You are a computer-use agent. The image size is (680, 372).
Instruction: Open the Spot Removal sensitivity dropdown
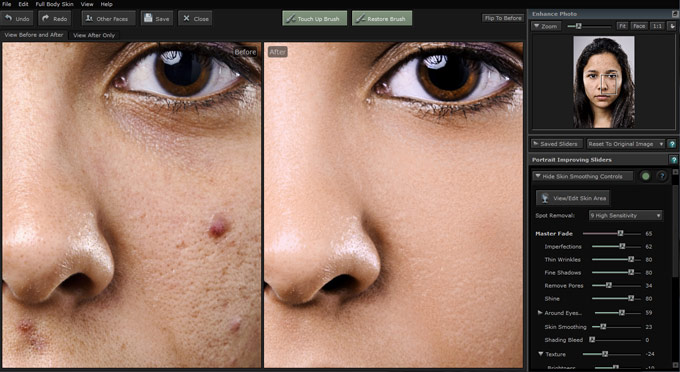click(625, 215)
